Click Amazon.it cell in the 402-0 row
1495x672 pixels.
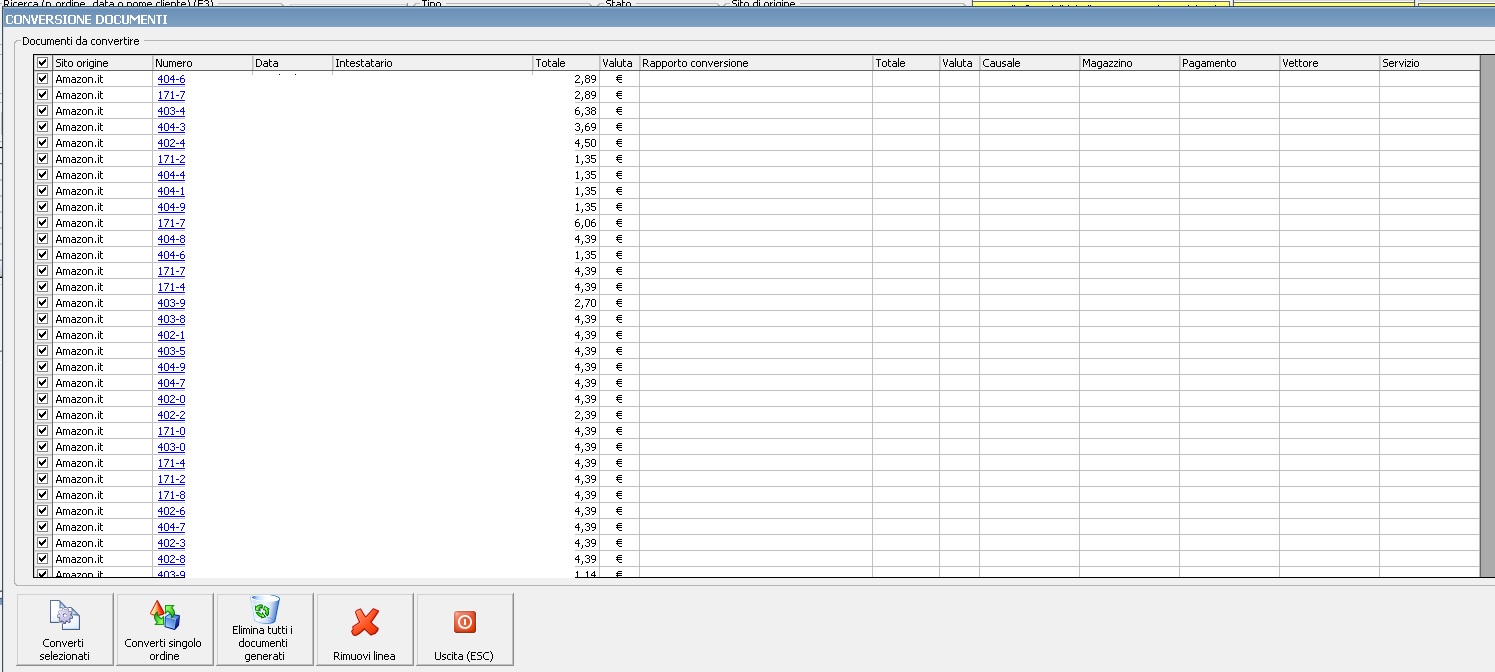(102, 399)
